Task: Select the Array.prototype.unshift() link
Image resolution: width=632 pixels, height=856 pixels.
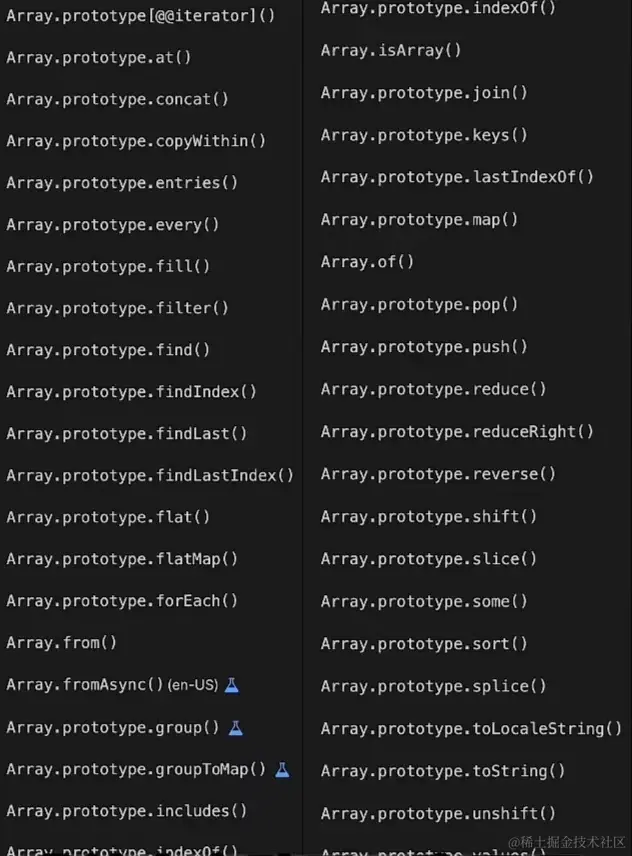Action: (x=438, y=813)
